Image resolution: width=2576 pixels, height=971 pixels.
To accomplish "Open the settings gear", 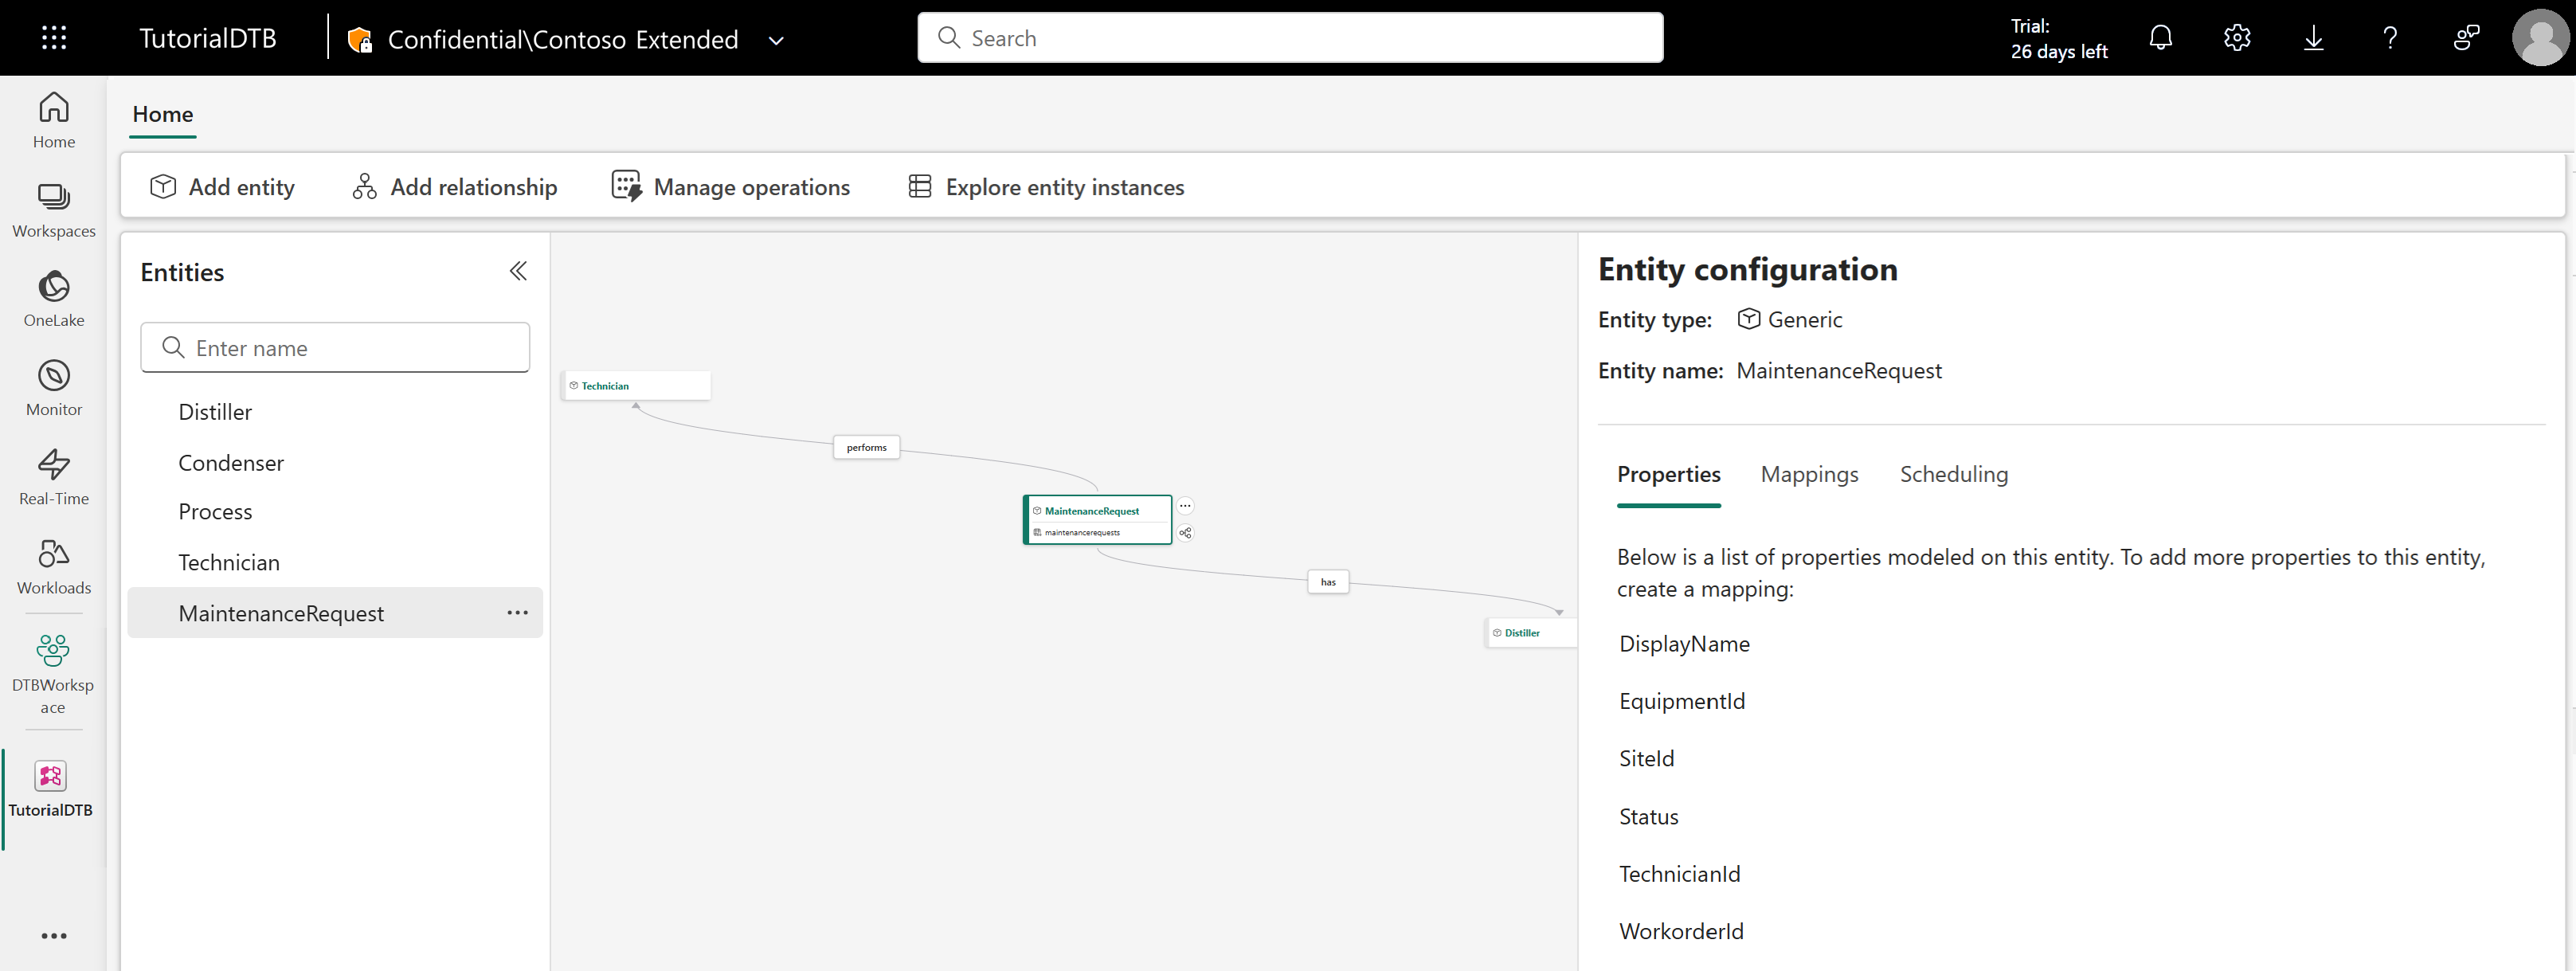I will pos(2237,38).
